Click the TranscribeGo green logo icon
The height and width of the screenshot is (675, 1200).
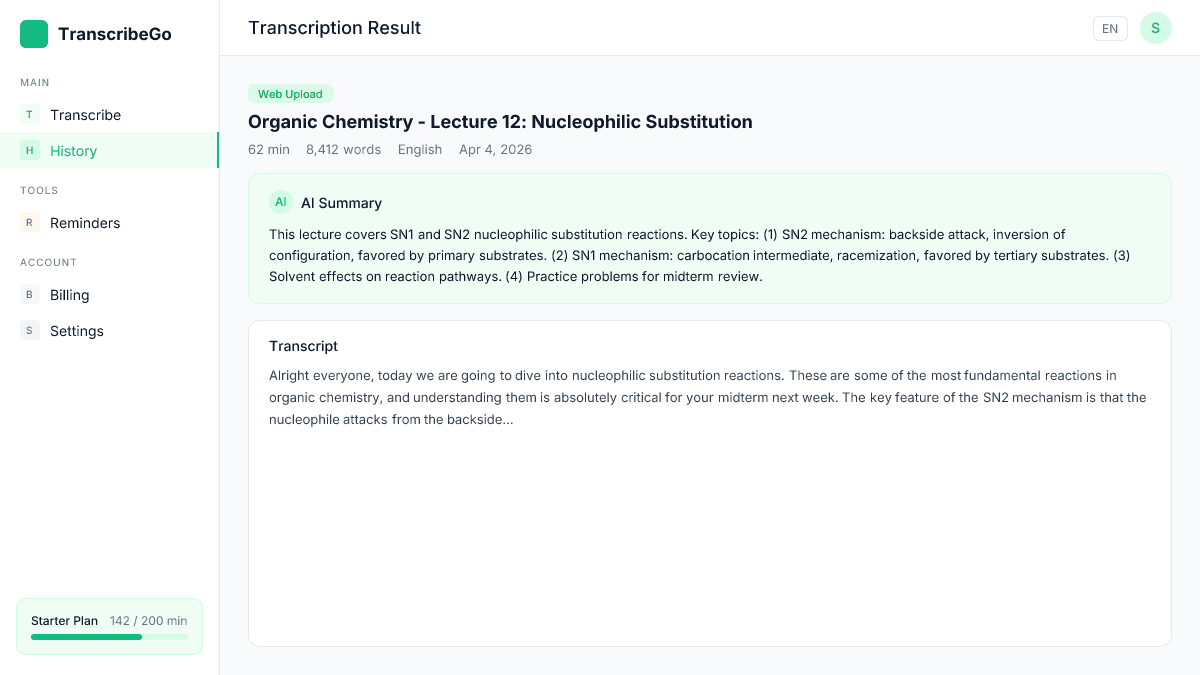click(34, 34)
